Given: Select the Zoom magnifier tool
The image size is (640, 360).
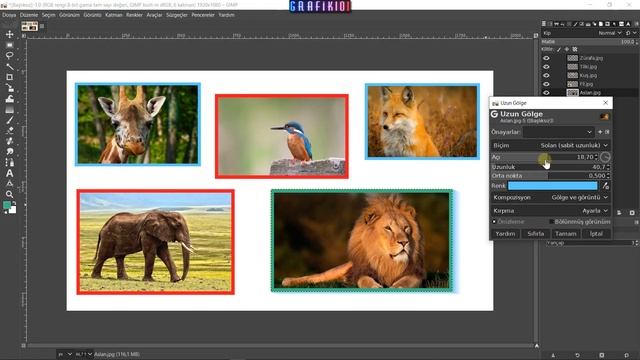Looking at the screenshot, I should (9, 194).
